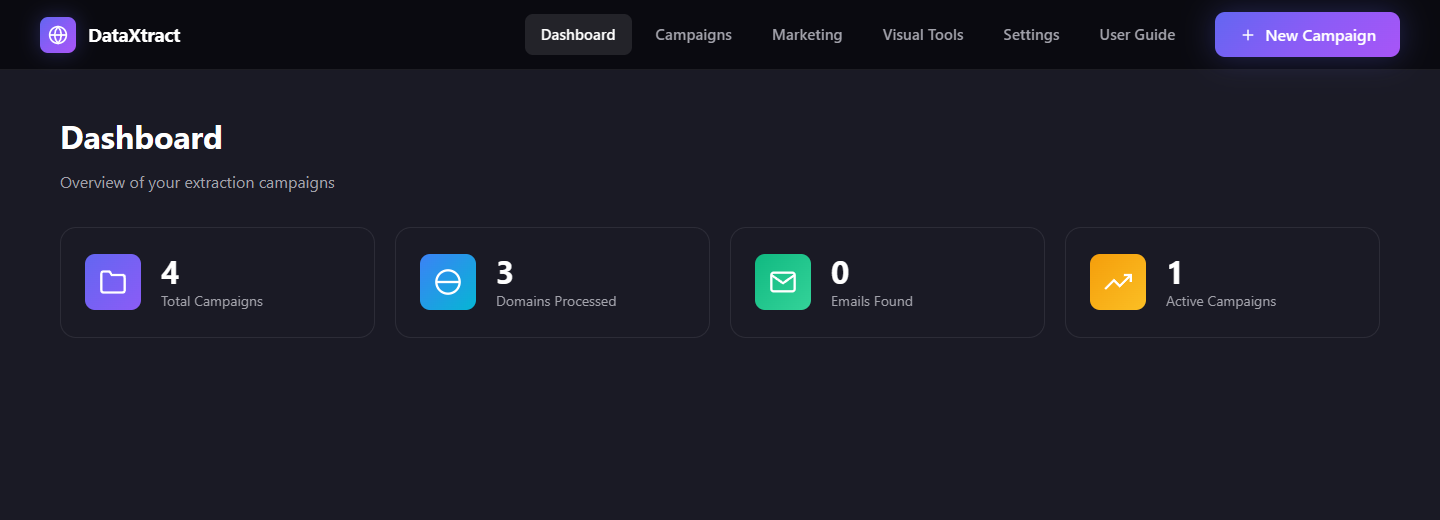Click the blue Domains Processed globe icon
This screenshot has height=520, width=1440.
coord(448,282)
